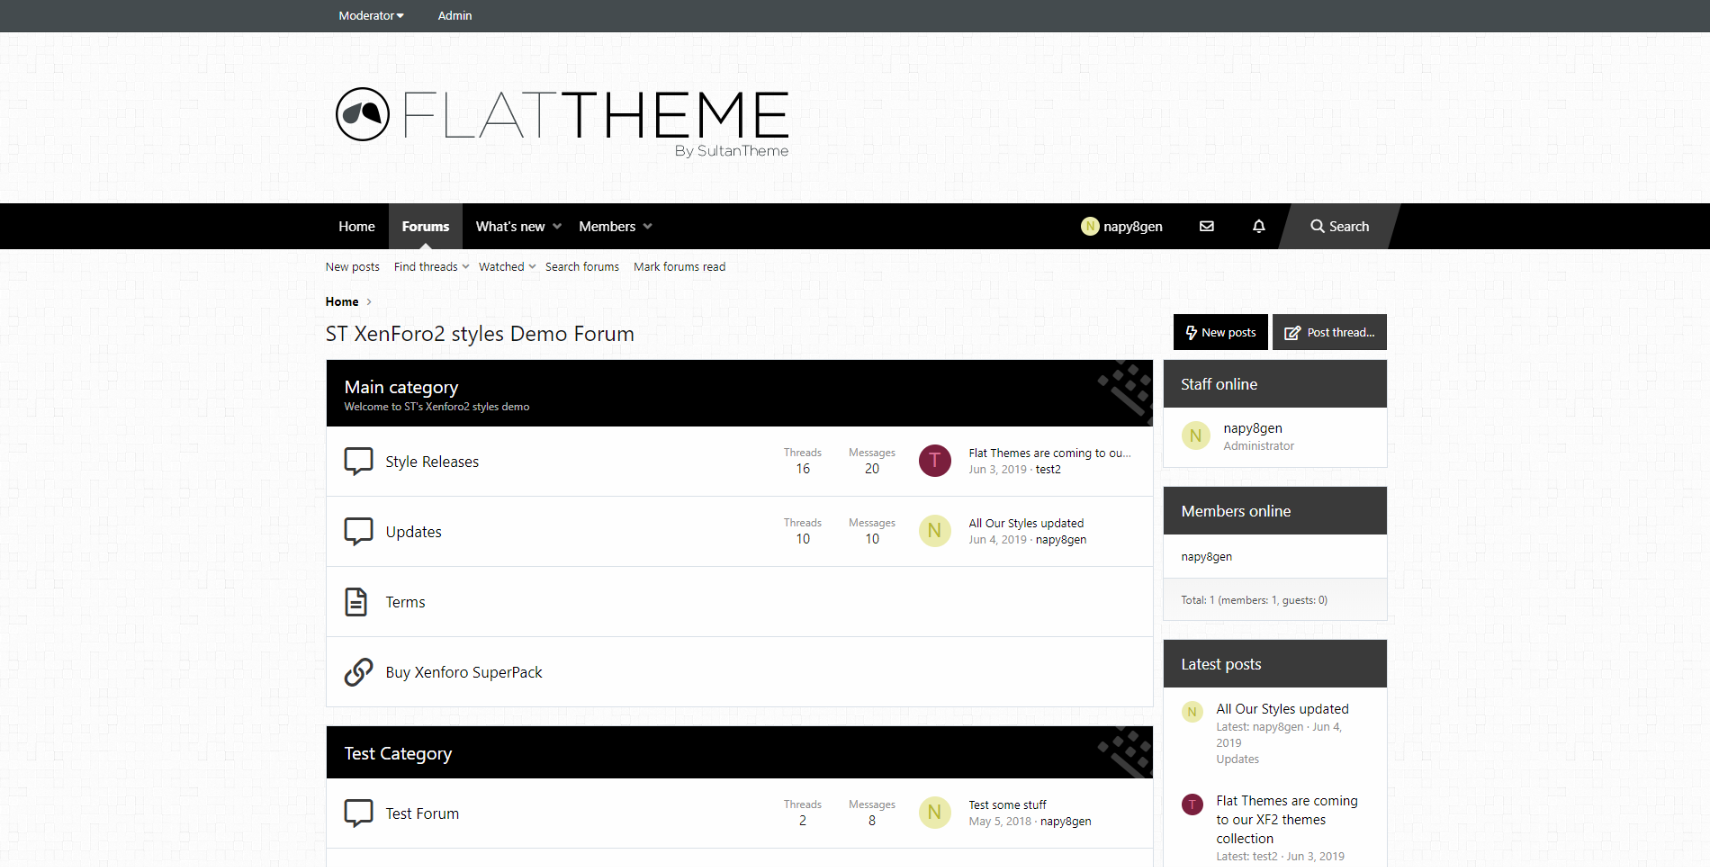
Task: Open 'Flat Themes are coming to ou...' thread
Action: click(x=1050, y=453)
